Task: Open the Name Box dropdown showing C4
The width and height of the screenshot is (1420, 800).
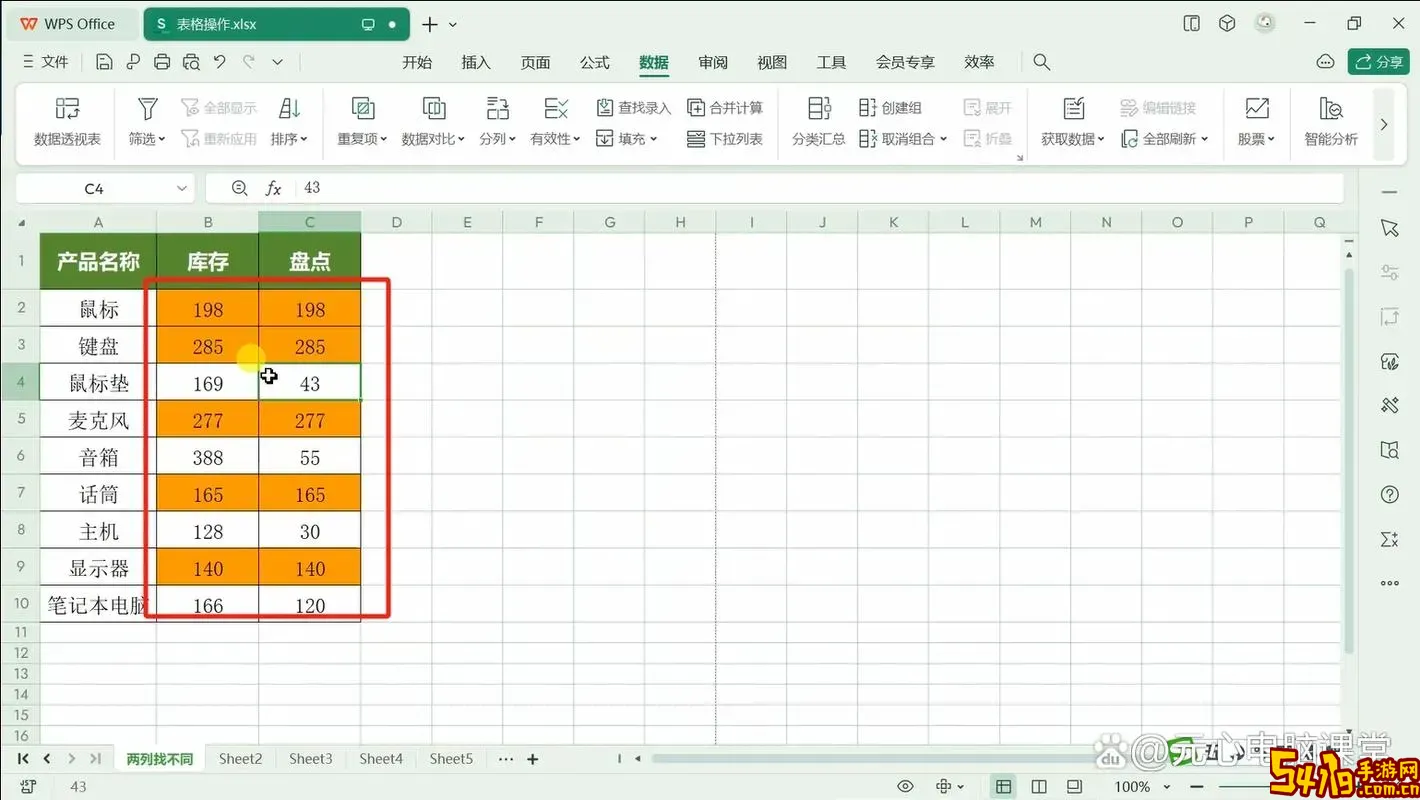Action: pos(182,188)
